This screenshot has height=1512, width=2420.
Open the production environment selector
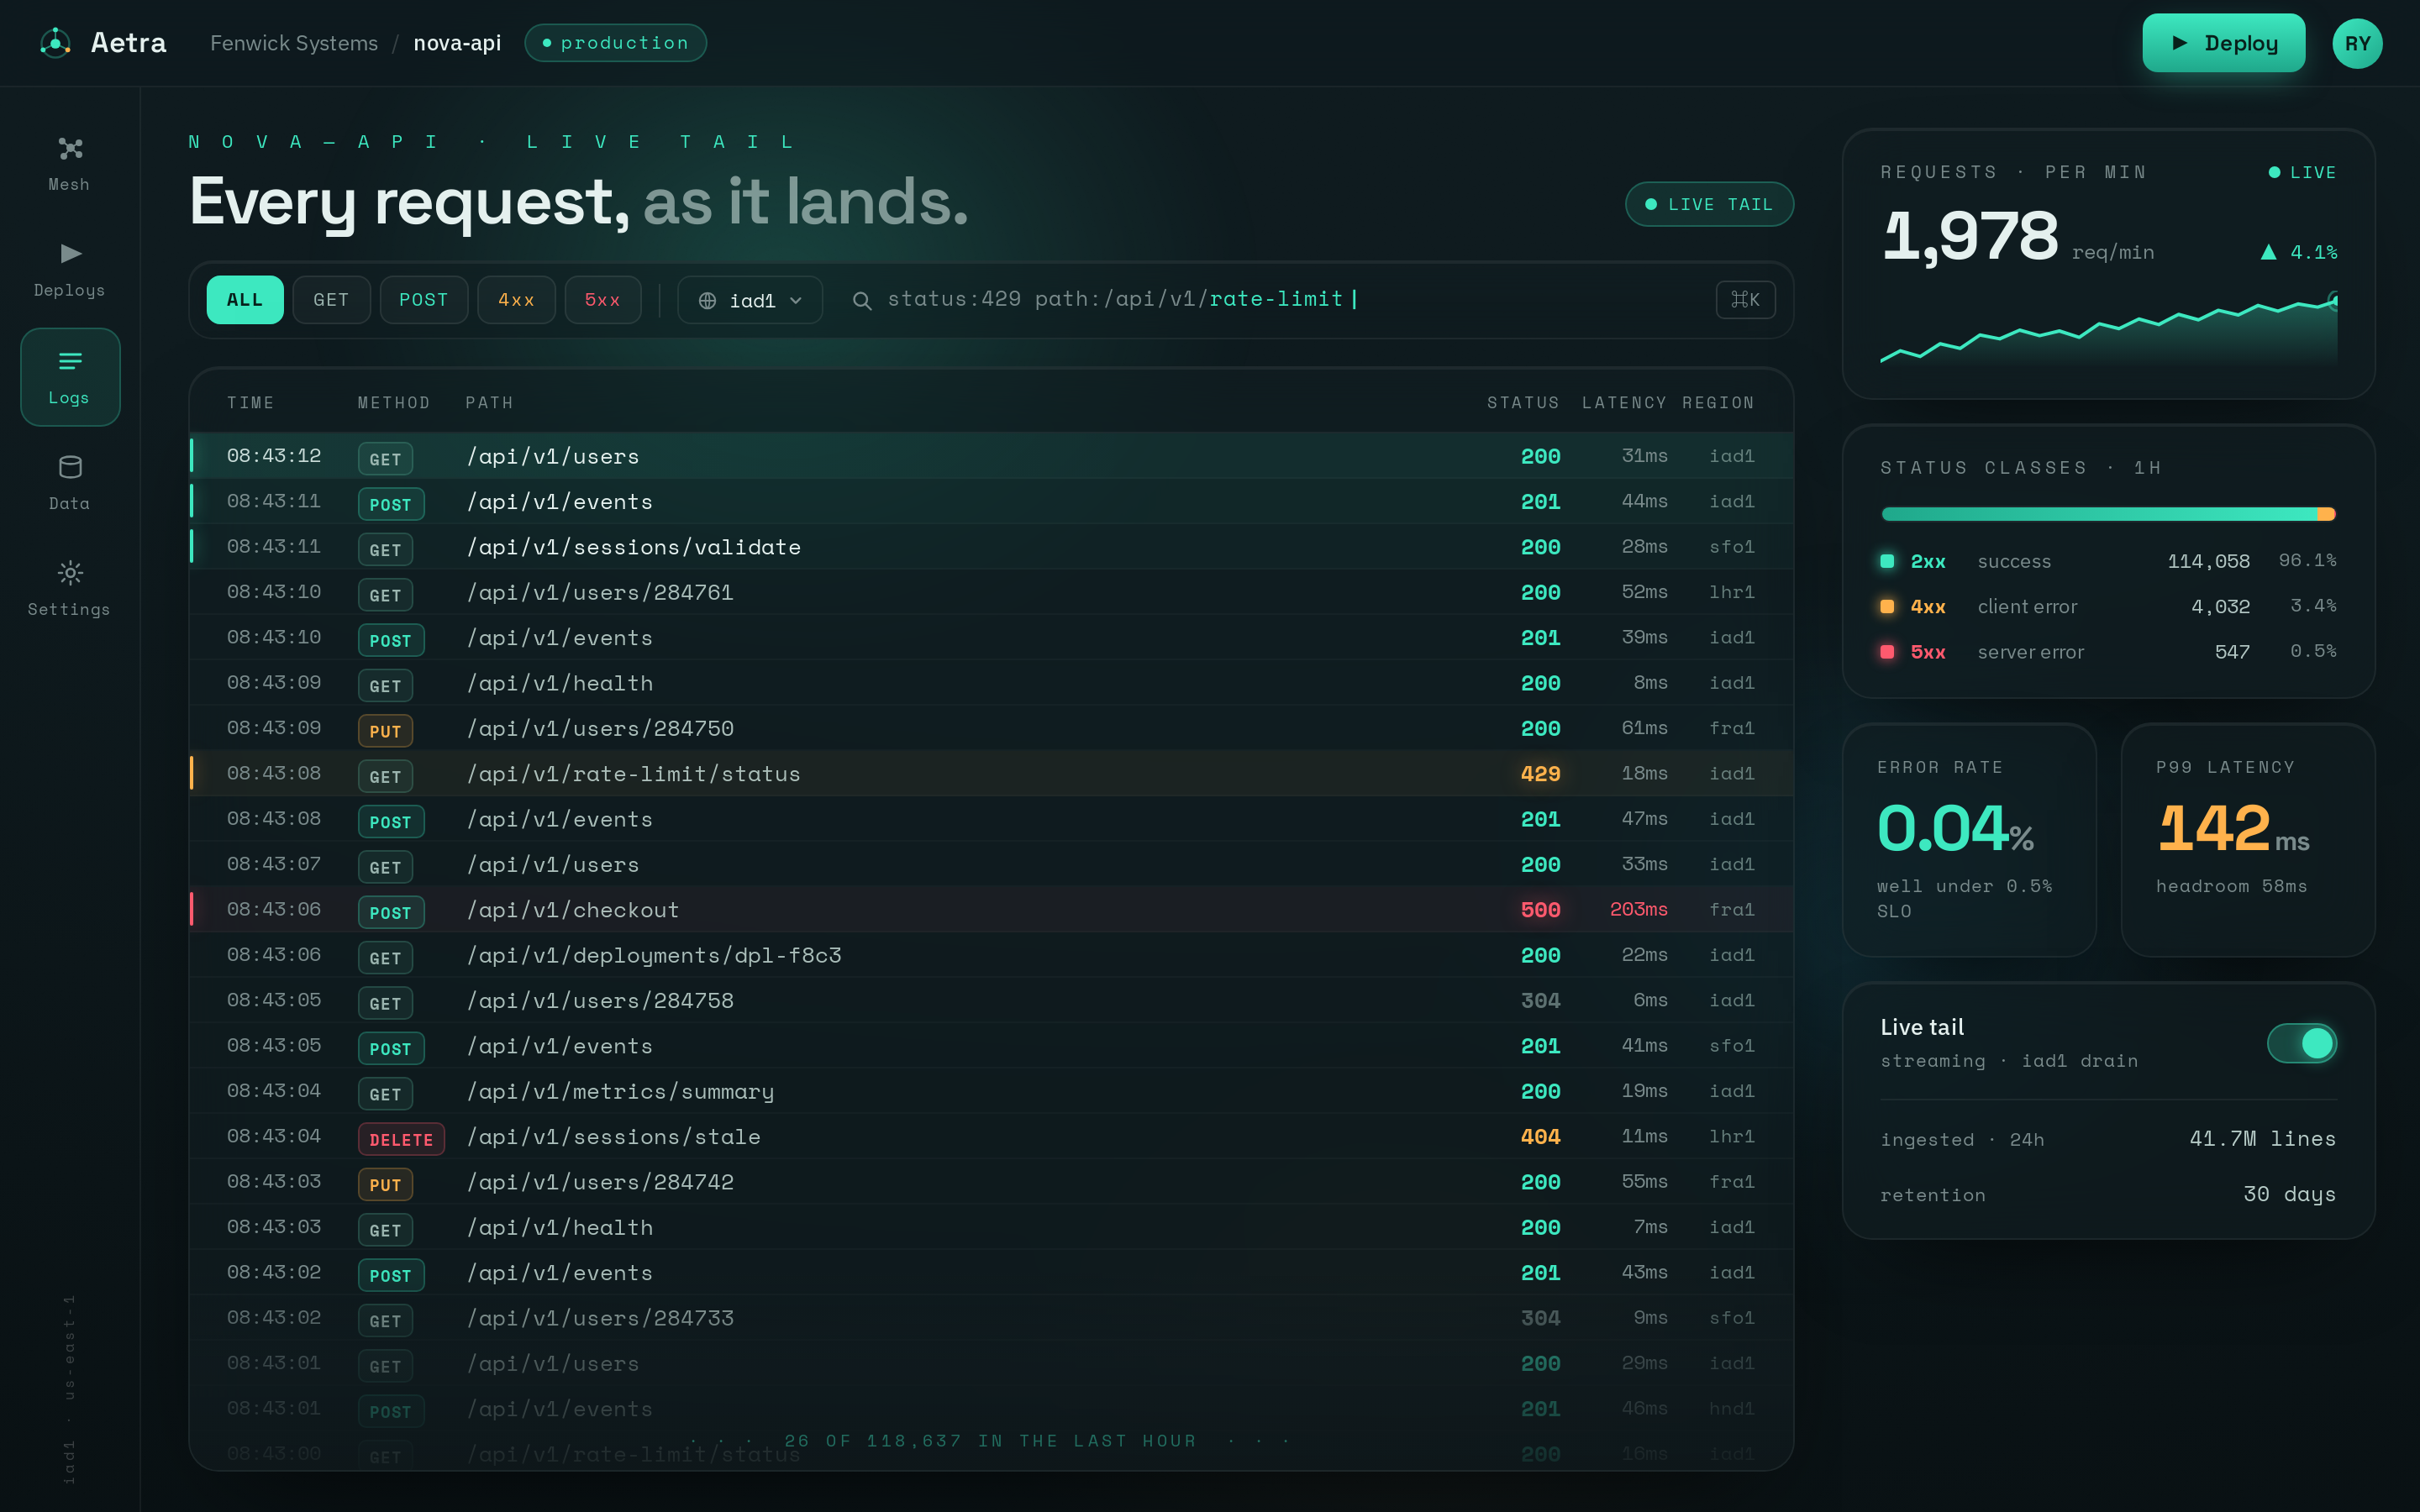coord(615,43)
